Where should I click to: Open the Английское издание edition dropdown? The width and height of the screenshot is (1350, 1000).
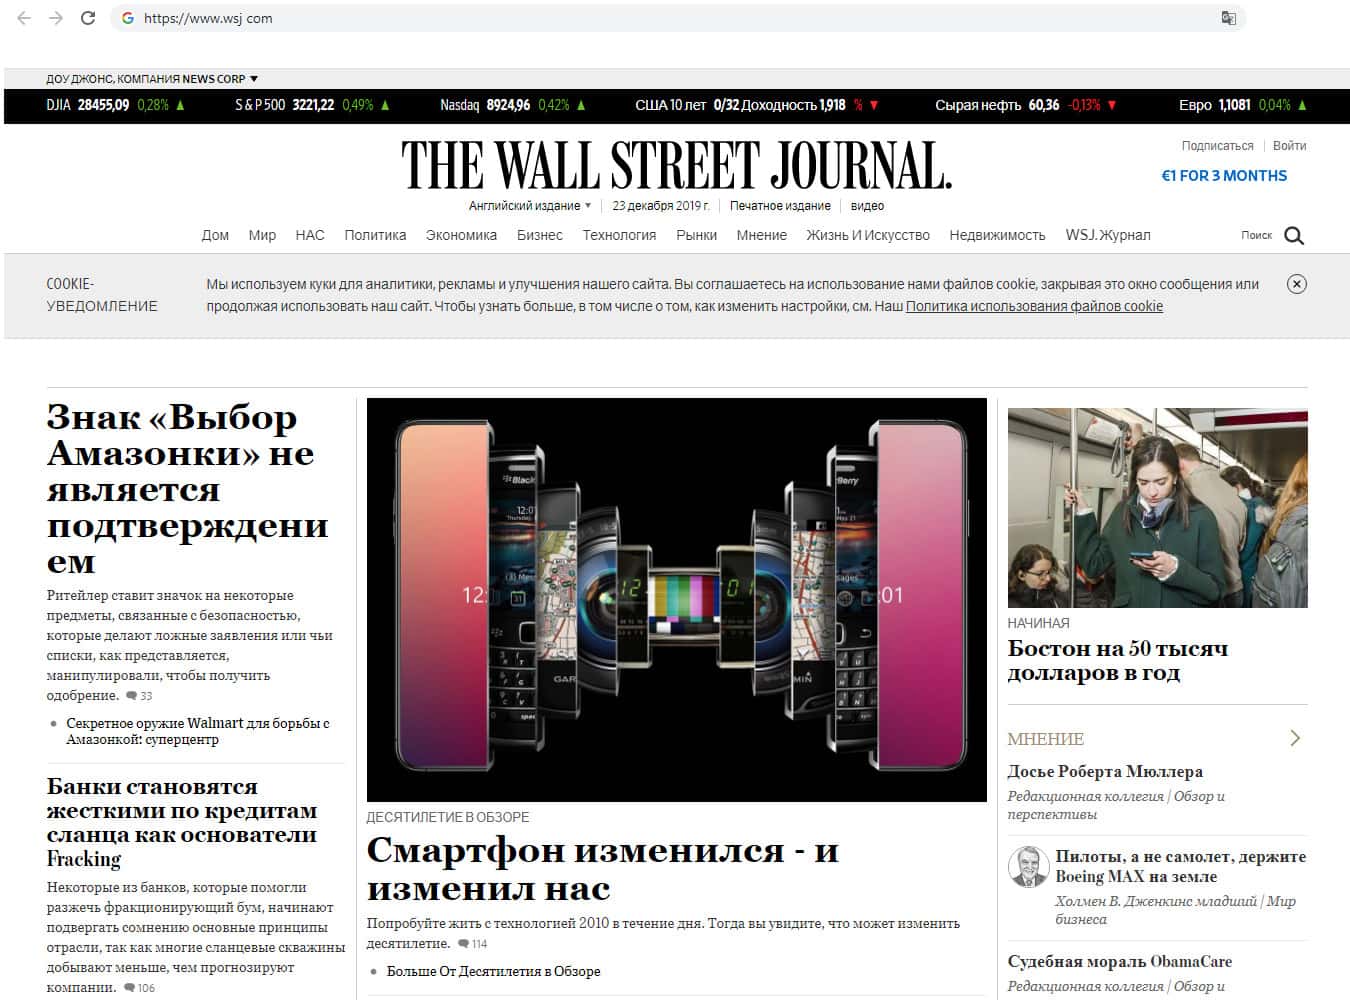point(530,206)
